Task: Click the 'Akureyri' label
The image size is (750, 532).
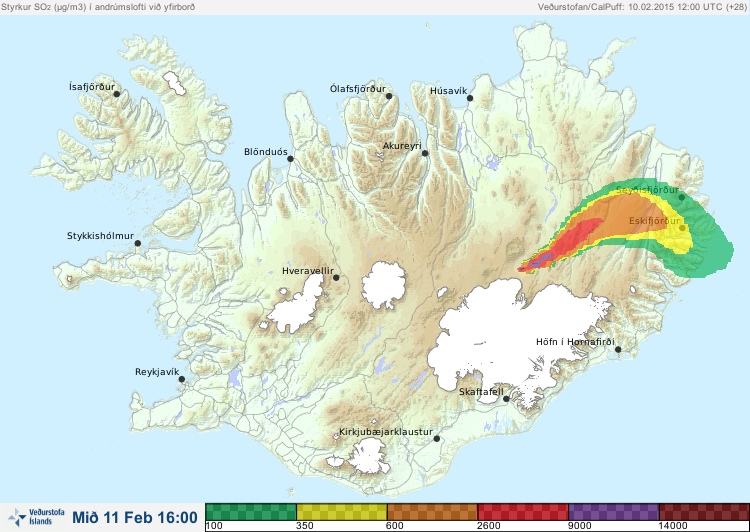Action: click(x=402, y=146)
